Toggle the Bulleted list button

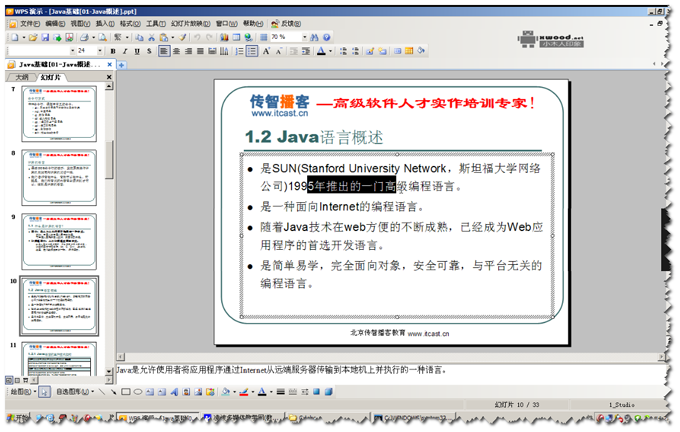[x=252, y=51]
